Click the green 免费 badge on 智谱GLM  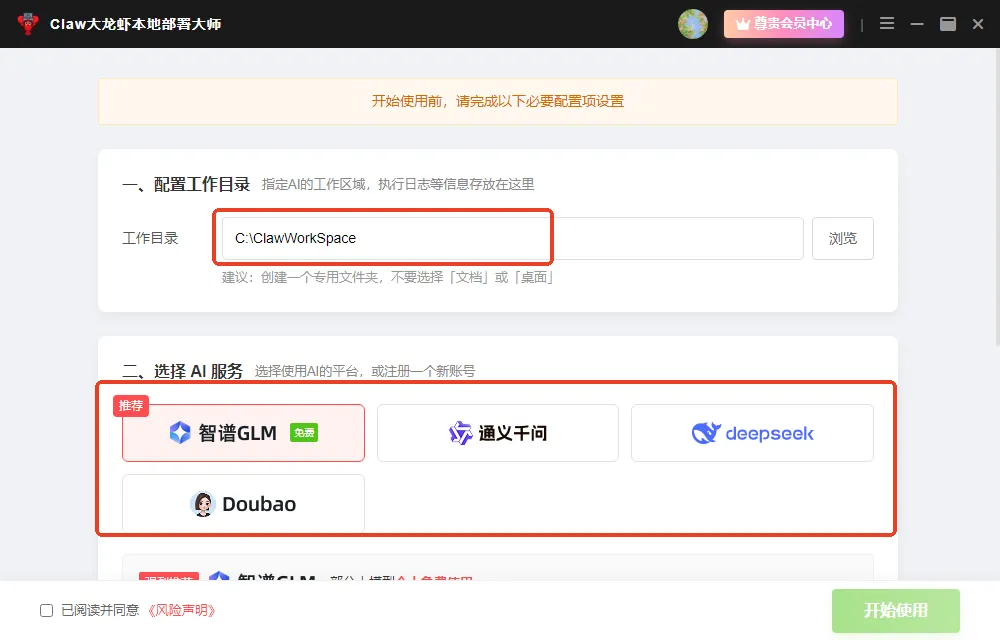(x=304, y=433)
